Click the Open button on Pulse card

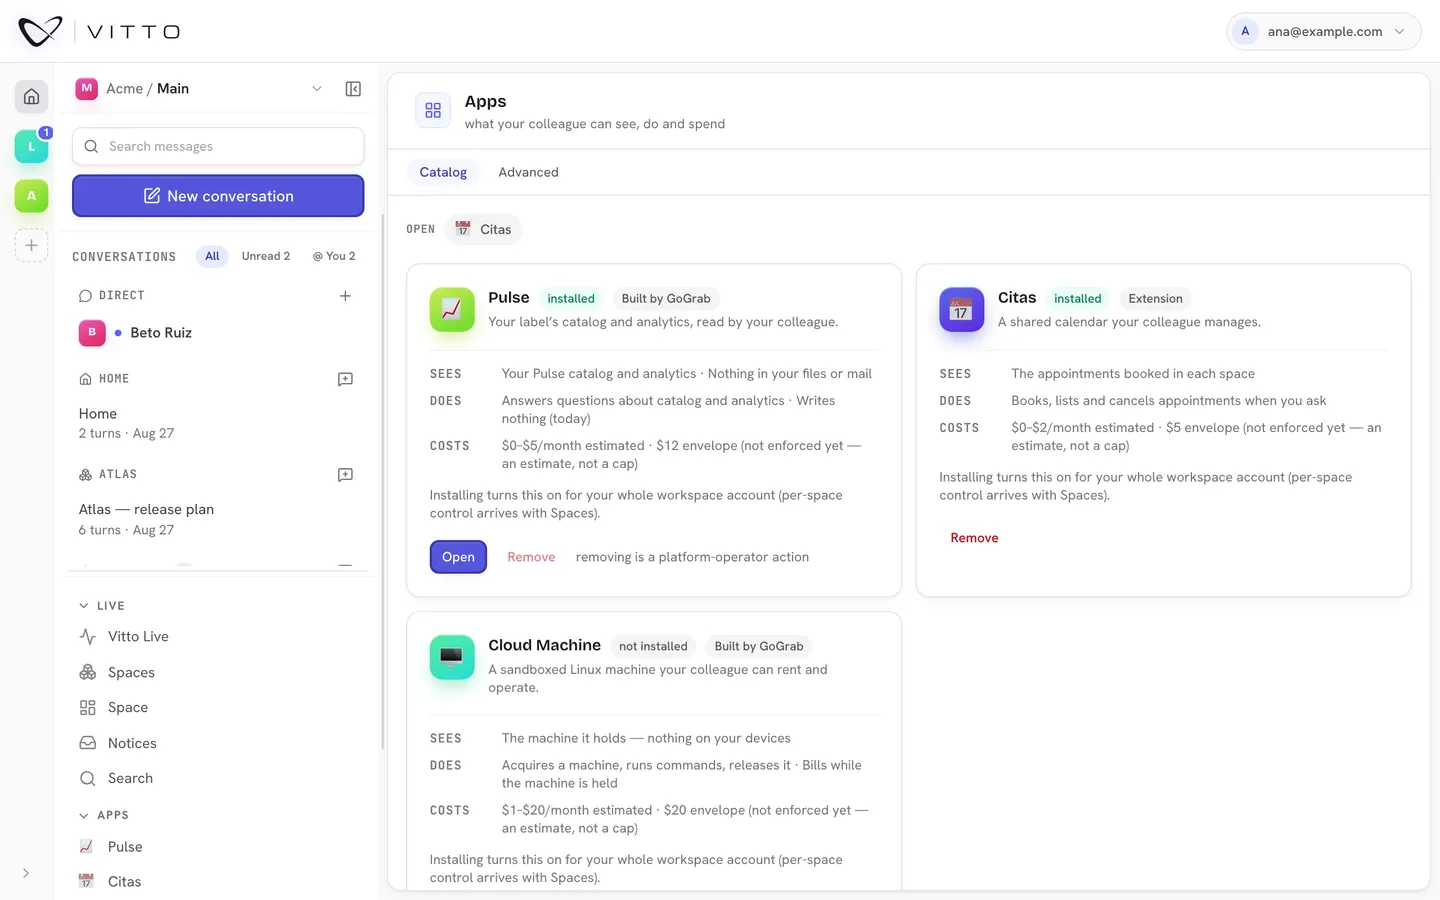458,557
